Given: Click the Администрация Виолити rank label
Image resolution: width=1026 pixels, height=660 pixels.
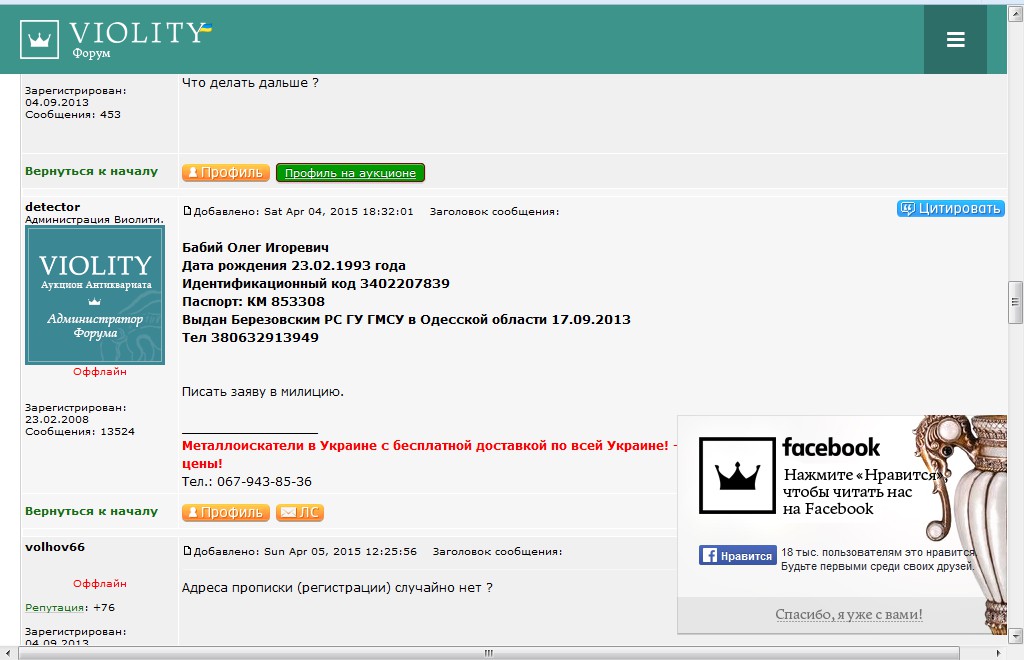Looking at the screenshot, I should pos(94,220).
